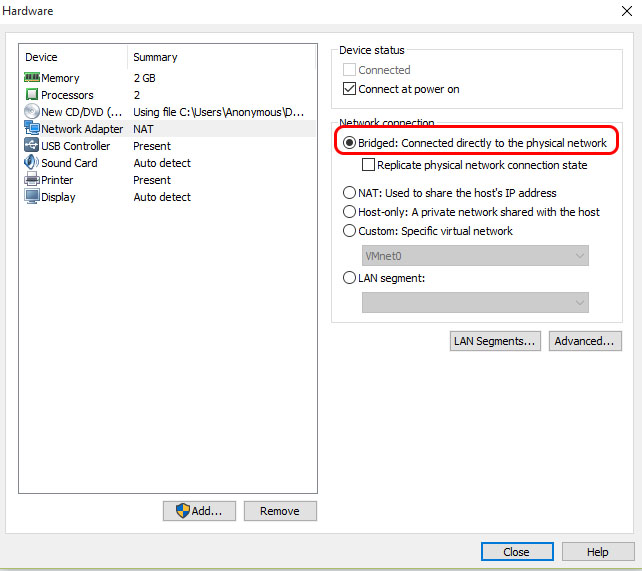
Task: Click the Network Adapter icon
Action: 31,129
